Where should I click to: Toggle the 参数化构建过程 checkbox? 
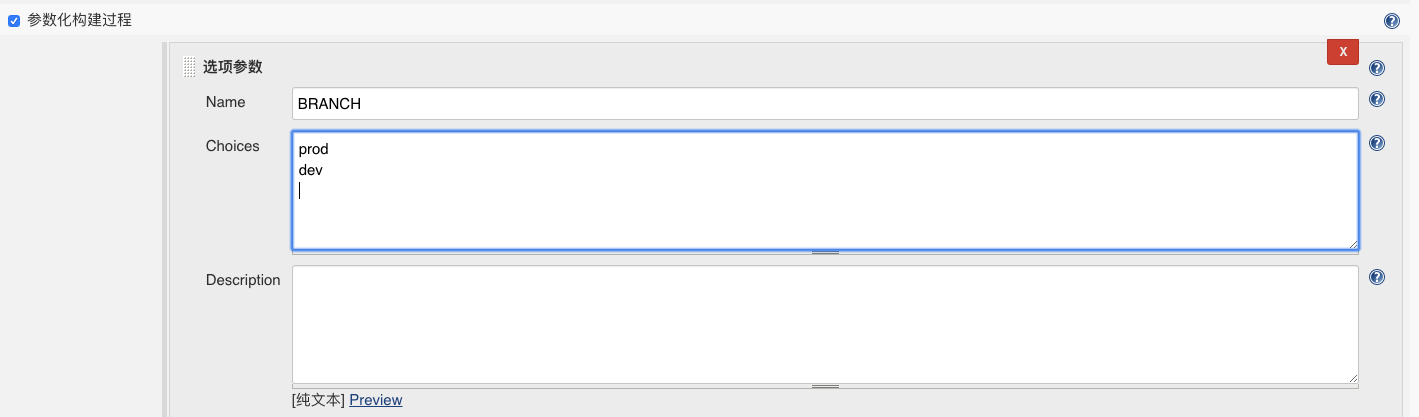(14, 20)
